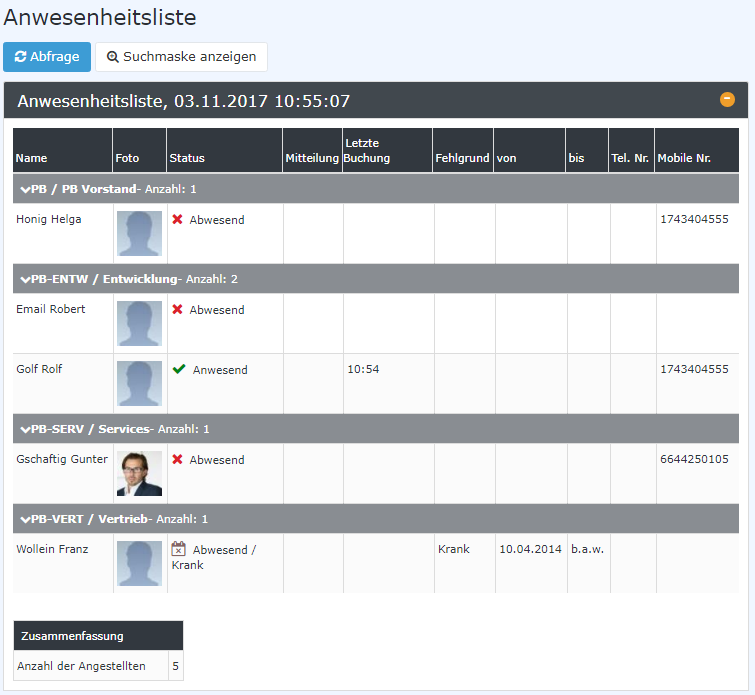Screen dimensions: 755x695
Task: Sort by the Letzte Buchung column header
Action: (x=367, y=151)
